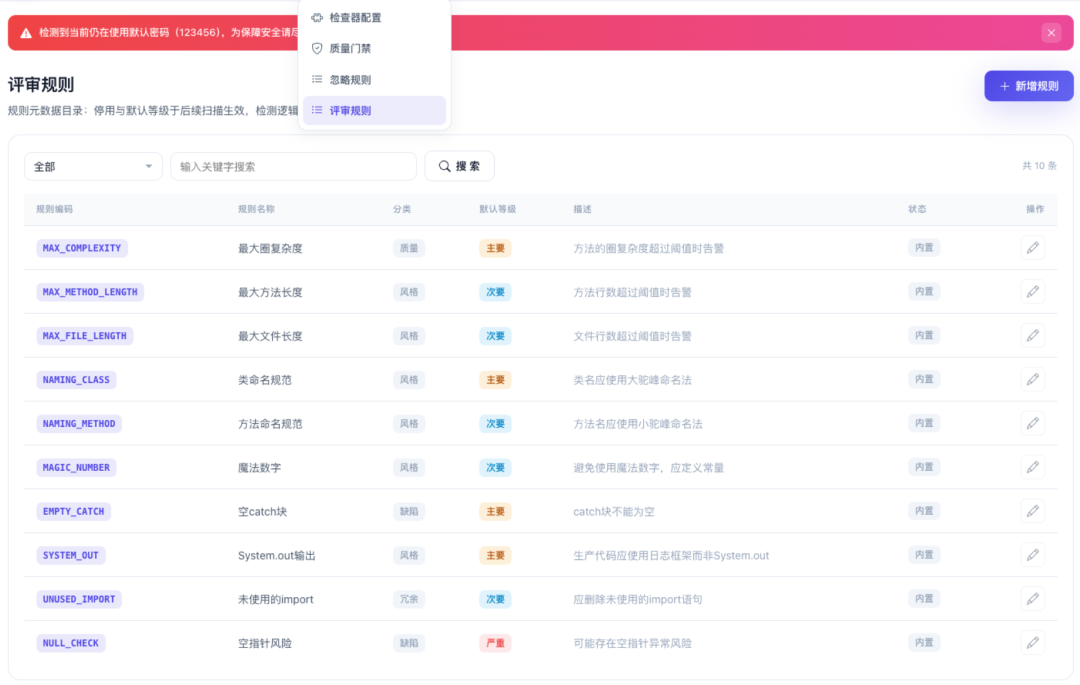Edit the NAMING_CLASS rule pencil icon
This screenshot has height=685, width=1080.
(1032, 379)
